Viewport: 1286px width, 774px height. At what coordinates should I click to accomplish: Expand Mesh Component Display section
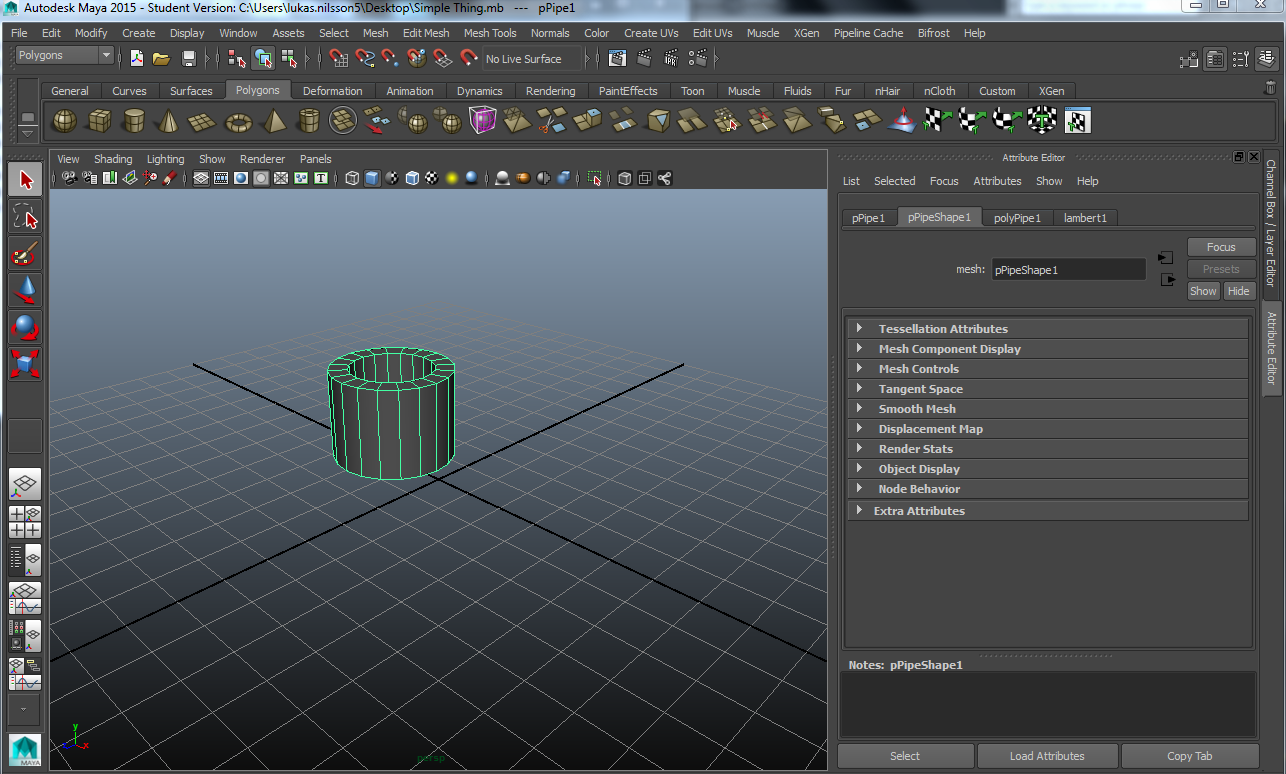click(x=1047, y=348)
